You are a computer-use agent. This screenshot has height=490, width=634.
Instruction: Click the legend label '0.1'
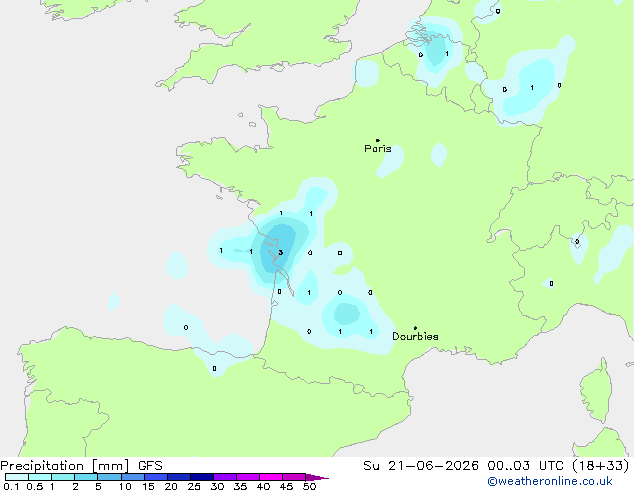point(11,486)
